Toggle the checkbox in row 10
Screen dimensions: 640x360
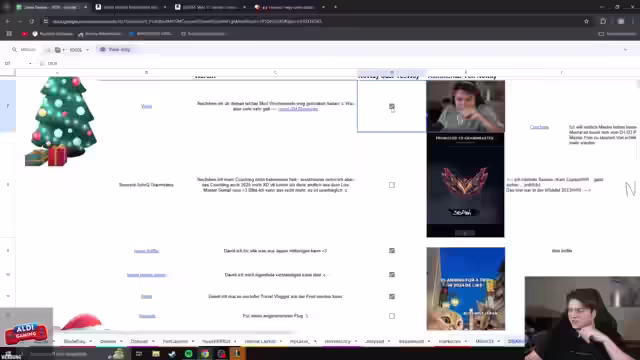[392, 275]
